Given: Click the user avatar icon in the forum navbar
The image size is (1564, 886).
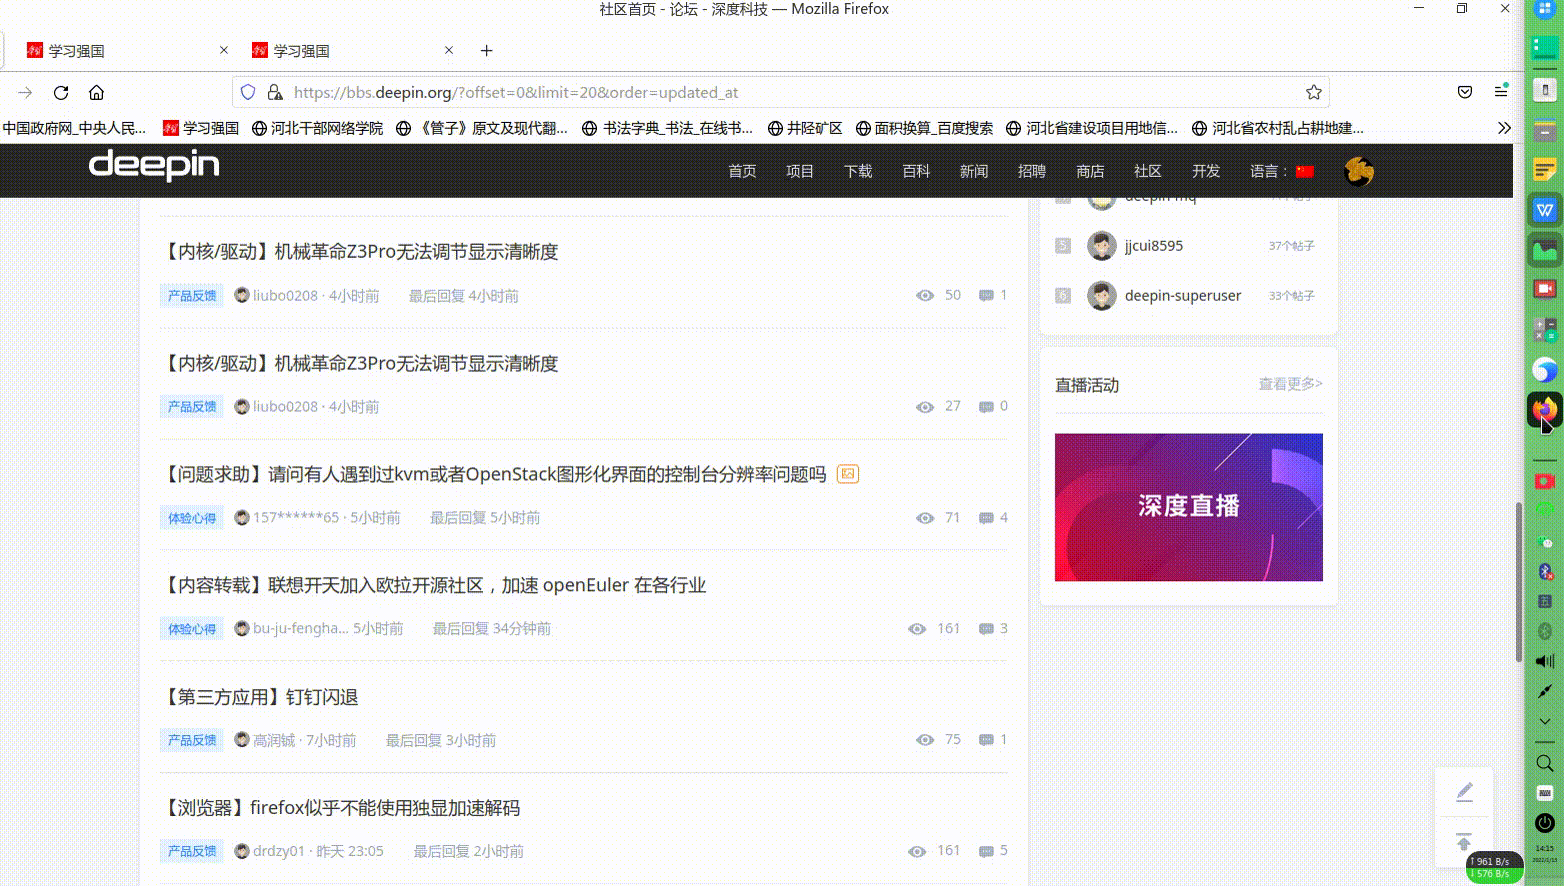Looking at the screenshot, I should pos(1358,170).
